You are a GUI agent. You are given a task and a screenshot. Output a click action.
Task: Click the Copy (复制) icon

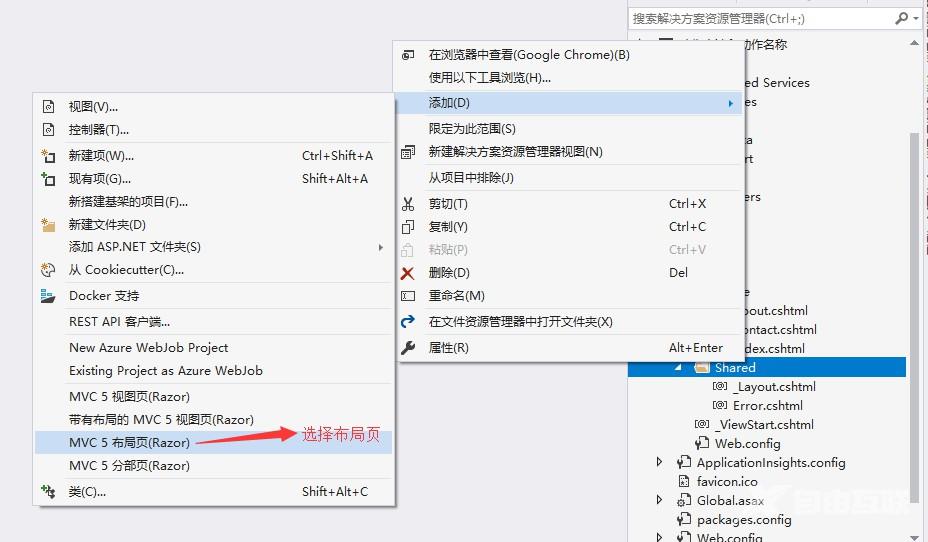tap(408, 227)
